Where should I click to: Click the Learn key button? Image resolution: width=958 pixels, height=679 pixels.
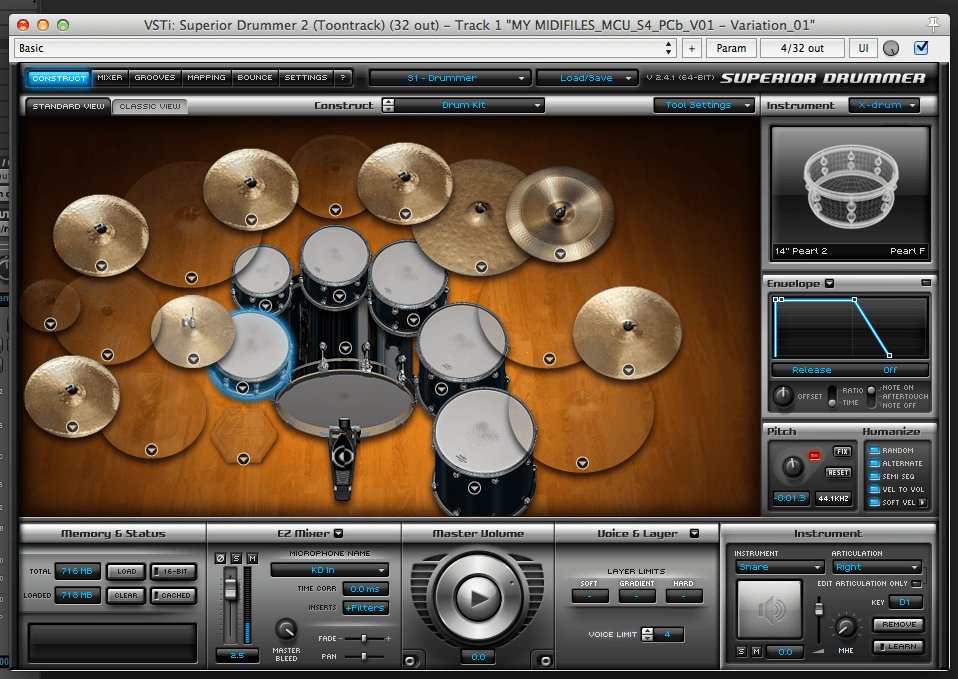(899, 646)
